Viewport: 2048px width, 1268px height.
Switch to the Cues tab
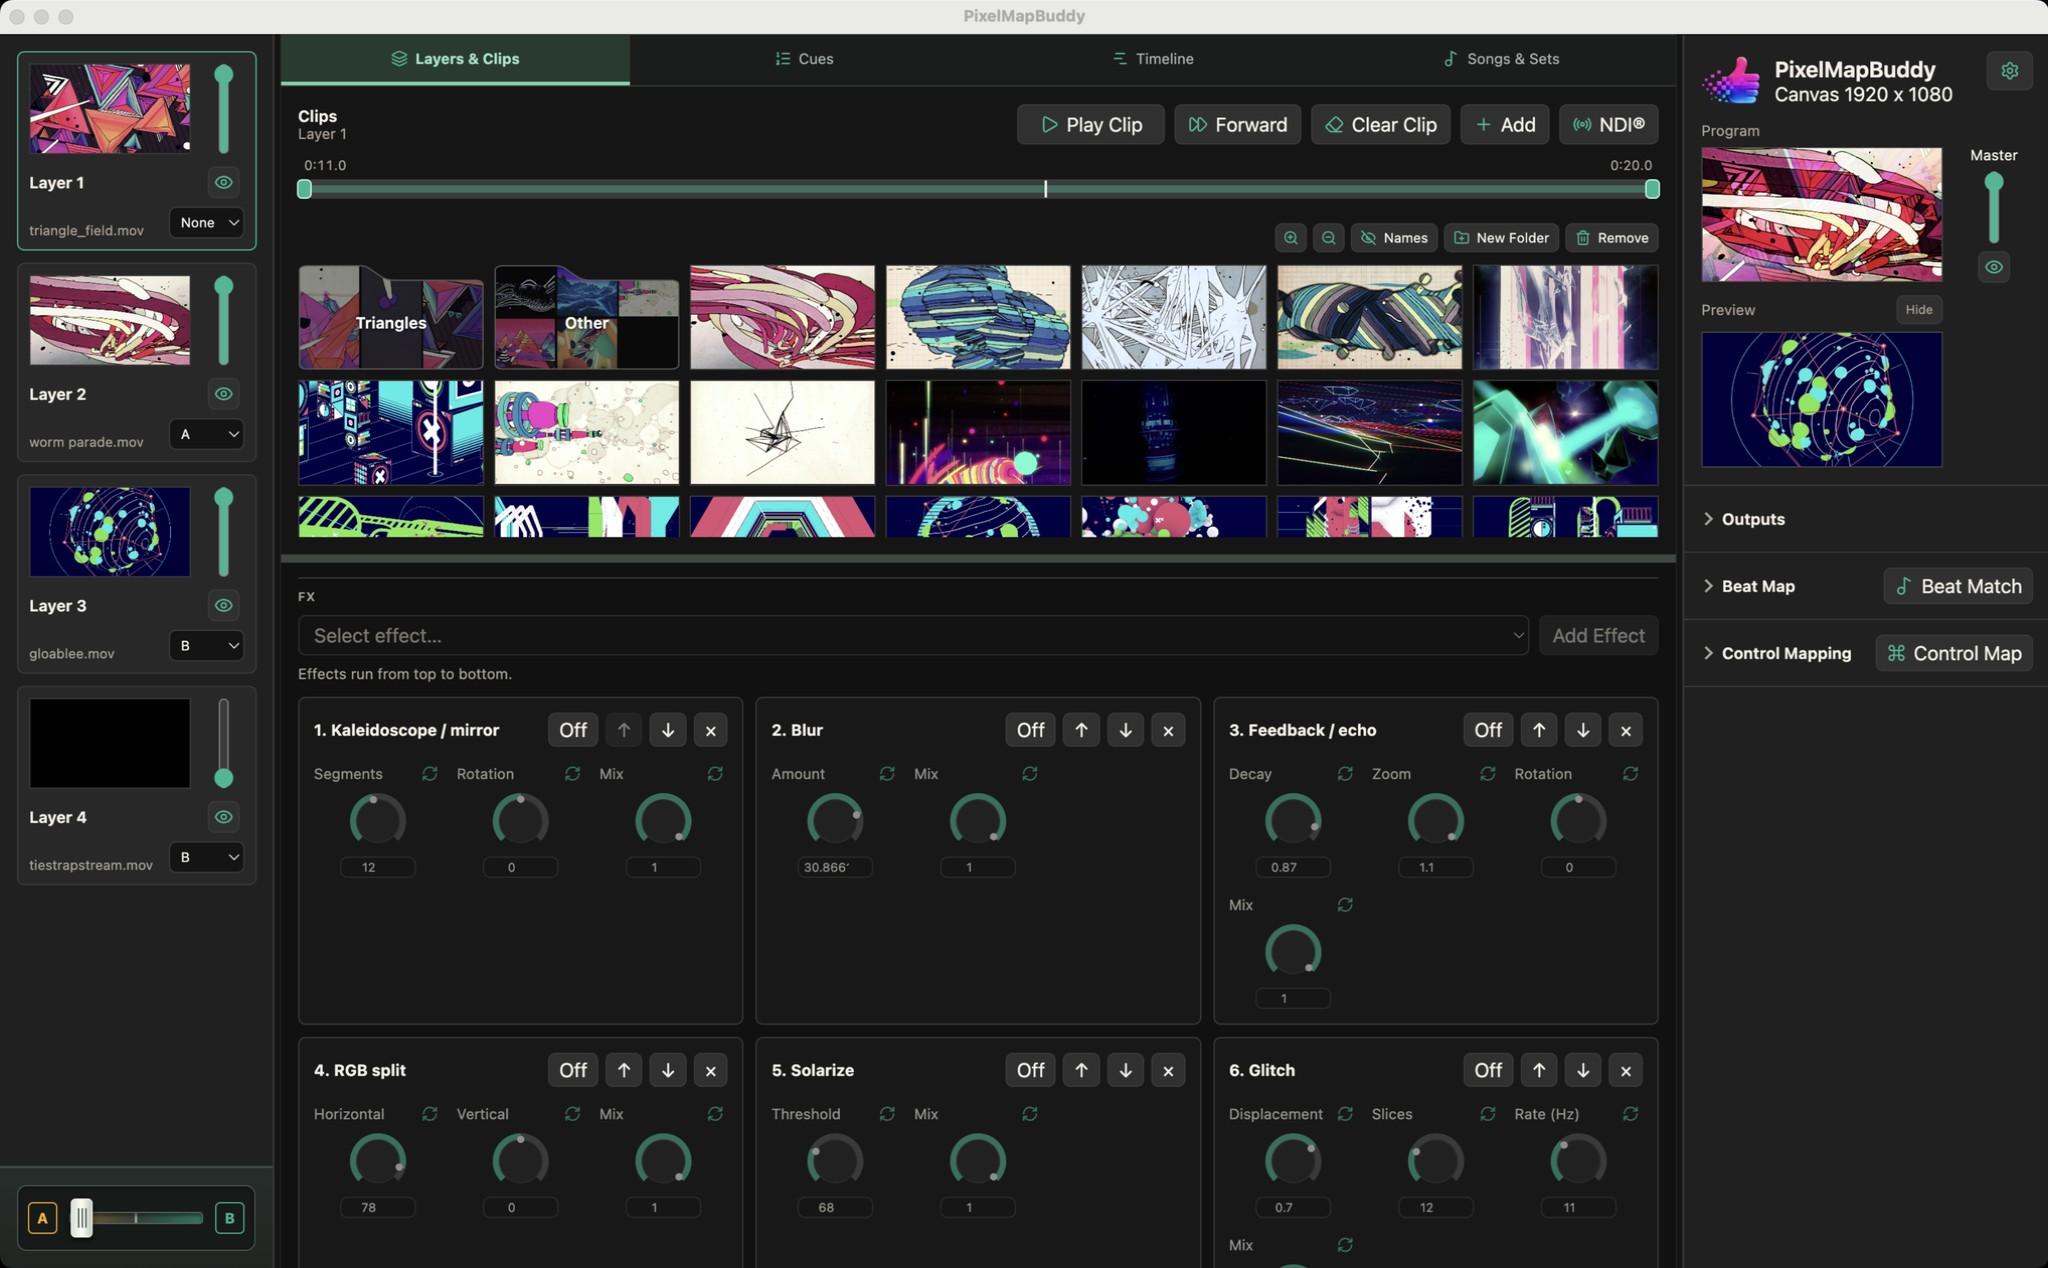(x=804, y=59)
